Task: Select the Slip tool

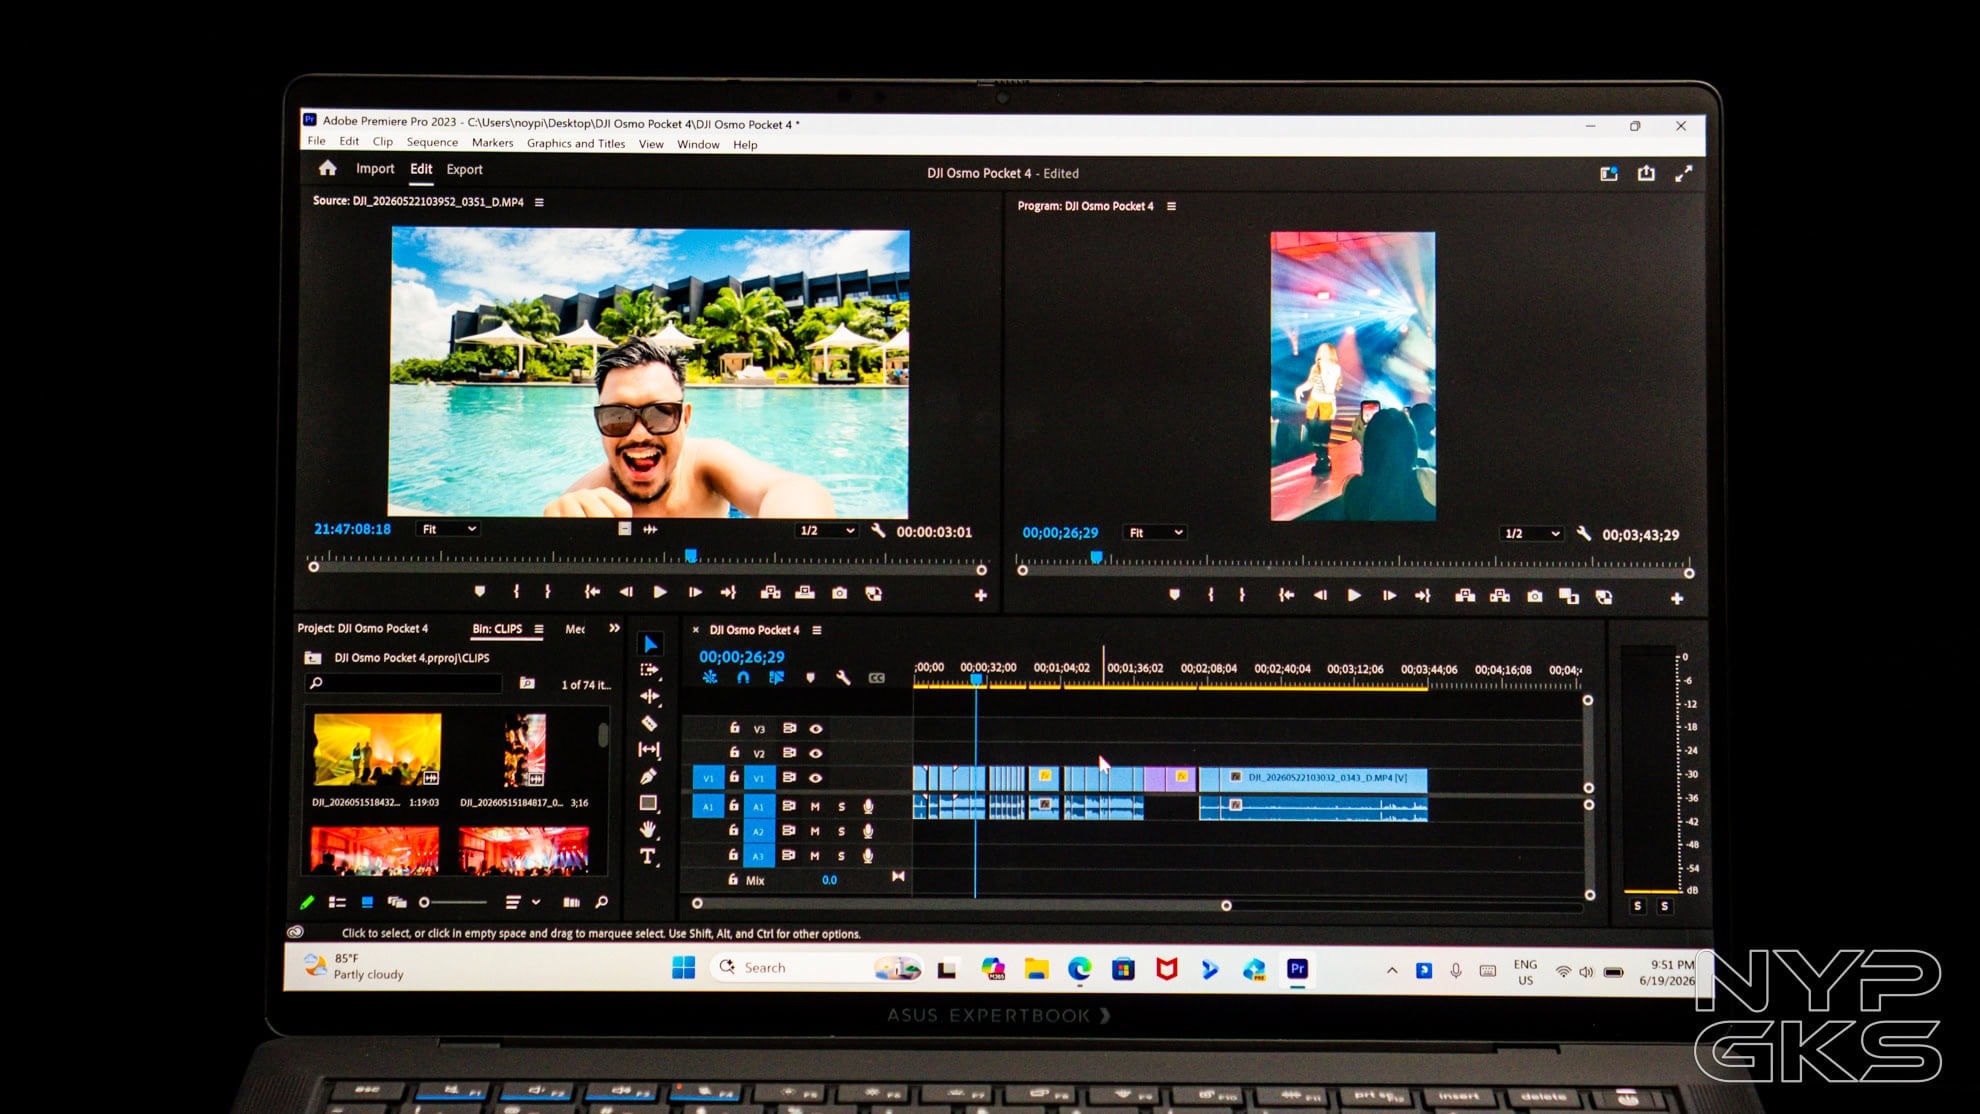Action: tap(650, 749)
